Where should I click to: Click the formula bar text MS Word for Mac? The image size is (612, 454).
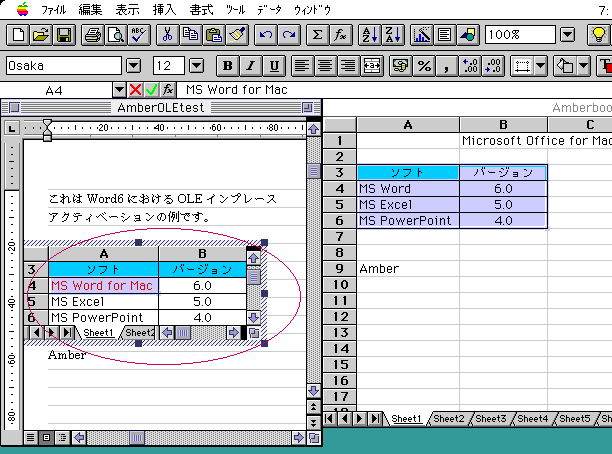pyautogui.click(x=237, y=90)
